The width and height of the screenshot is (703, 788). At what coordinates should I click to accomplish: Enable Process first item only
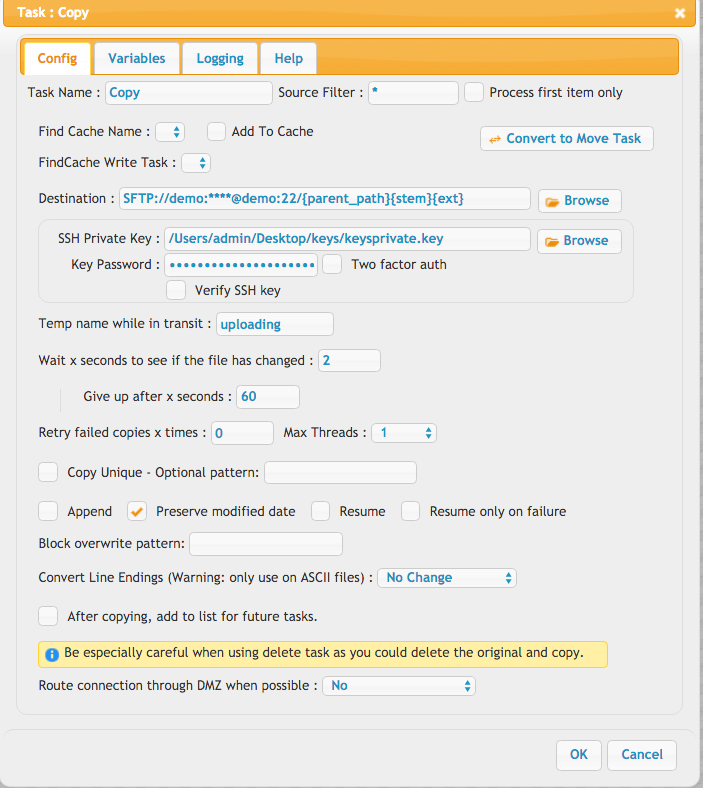[x=474, y=92]
